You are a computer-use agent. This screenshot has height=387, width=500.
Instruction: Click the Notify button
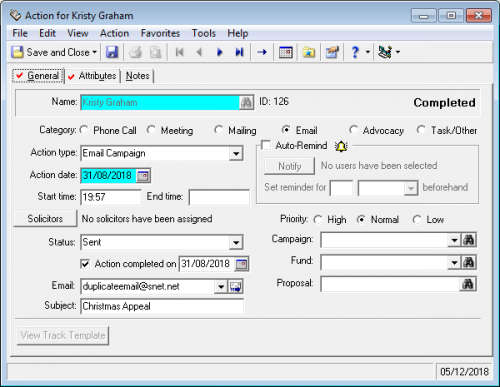289,166
